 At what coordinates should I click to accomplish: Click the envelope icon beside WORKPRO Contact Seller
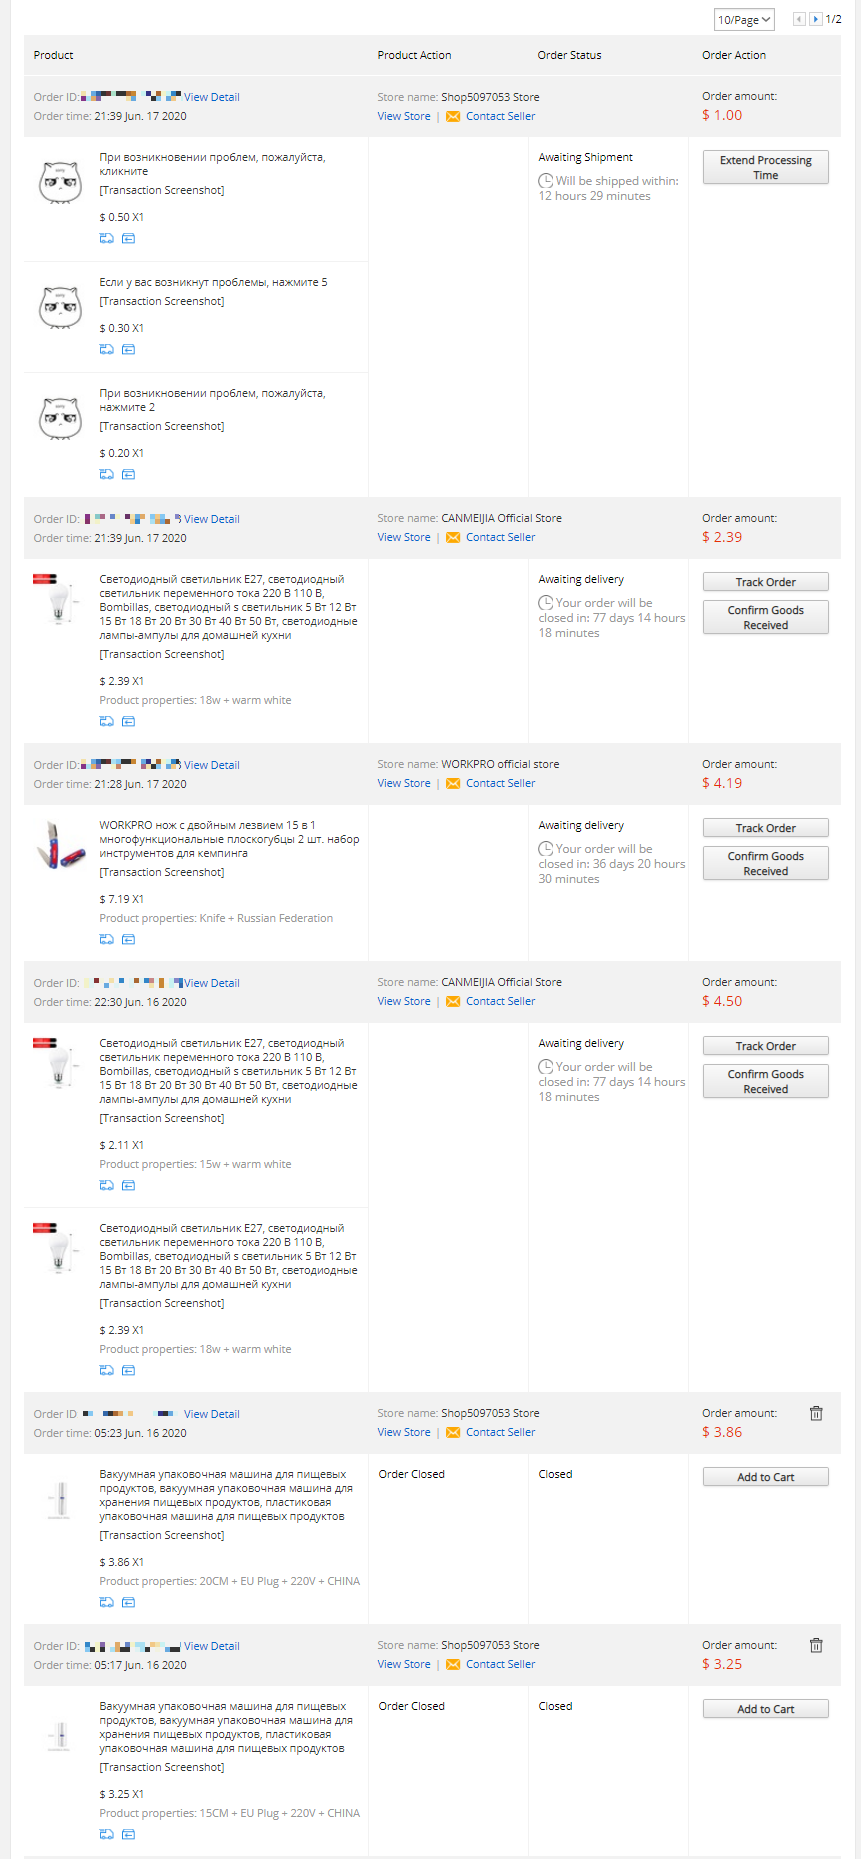pos(453,783)
